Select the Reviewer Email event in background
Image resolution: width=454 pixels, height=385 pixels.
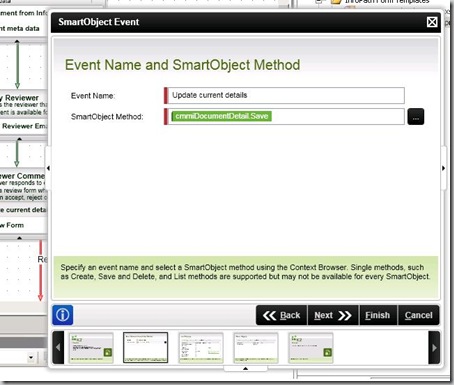click(23, 126)
